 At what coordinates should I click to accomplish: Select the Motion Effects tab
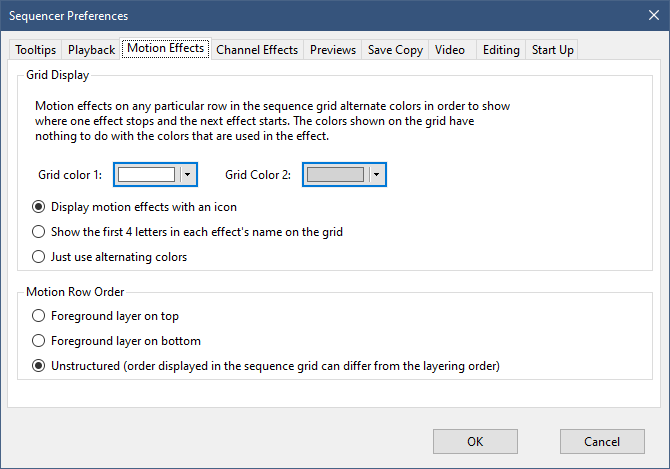166,48
